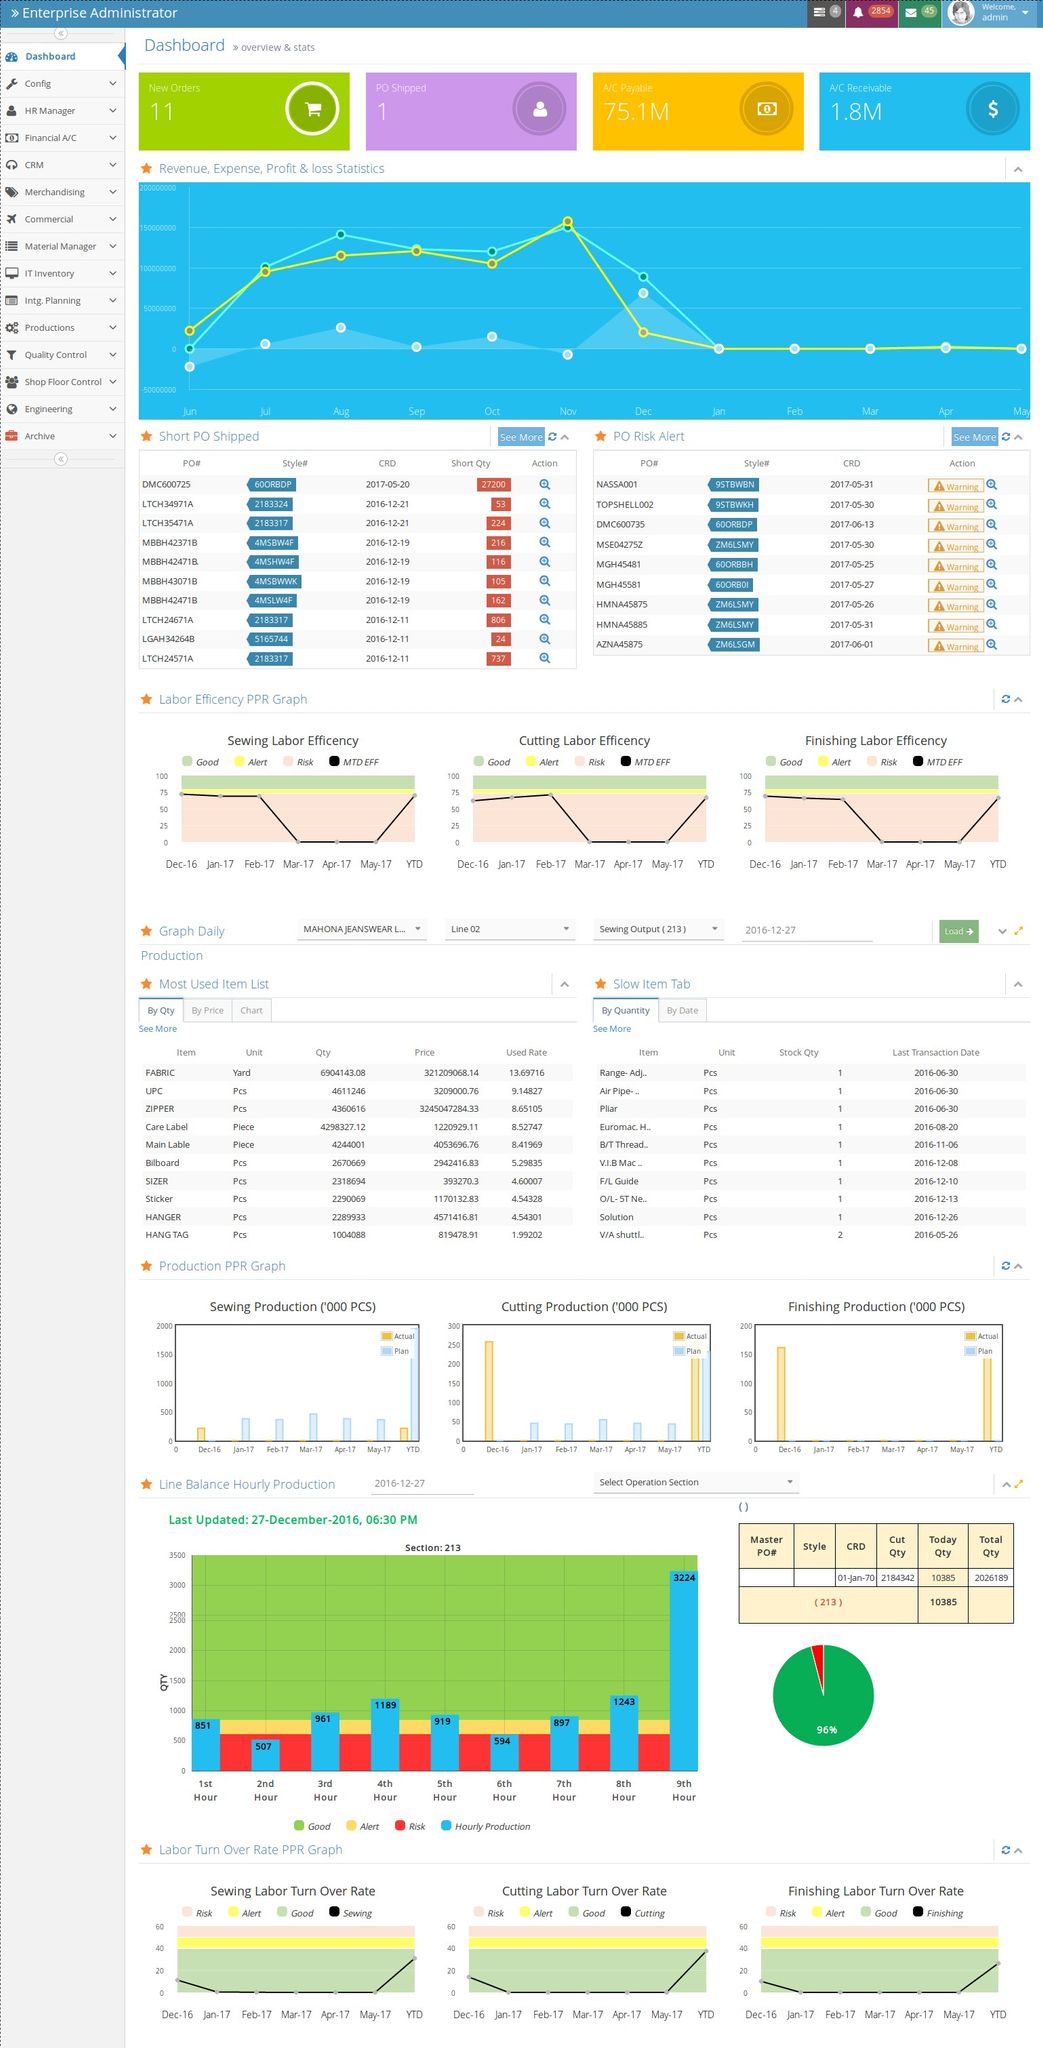Screen dimensions: 1043x2048
Task: Click the admin user avatar picture
Action: click(x=961, y=13)
